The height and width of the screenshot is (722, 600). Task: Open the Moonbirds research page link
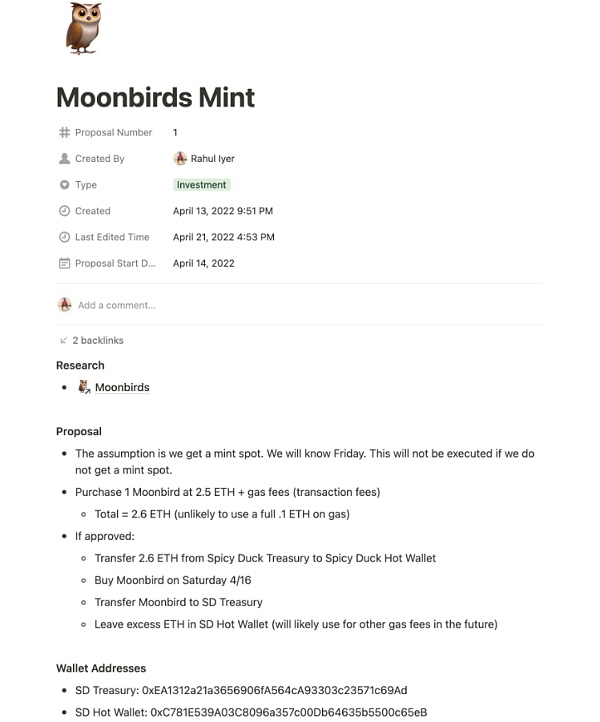click(x=122, y=387)
